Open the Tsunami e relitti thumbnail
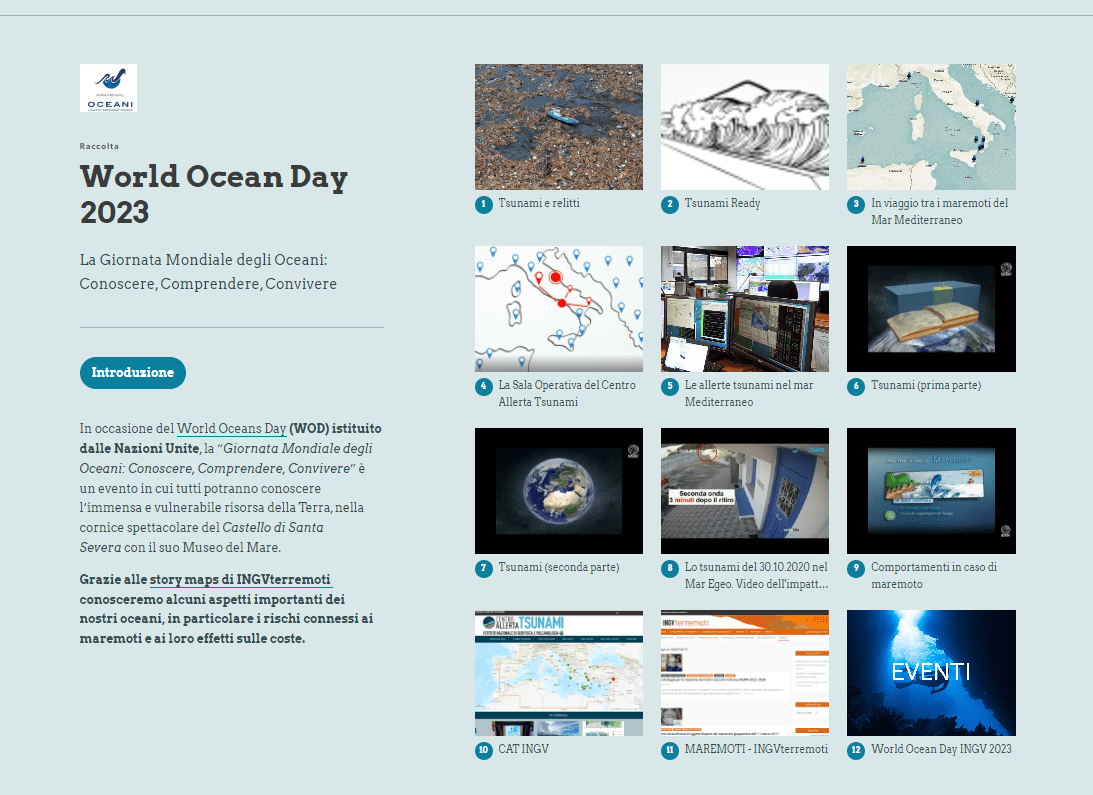1093x795 pixels. click(x=558, y=127)
